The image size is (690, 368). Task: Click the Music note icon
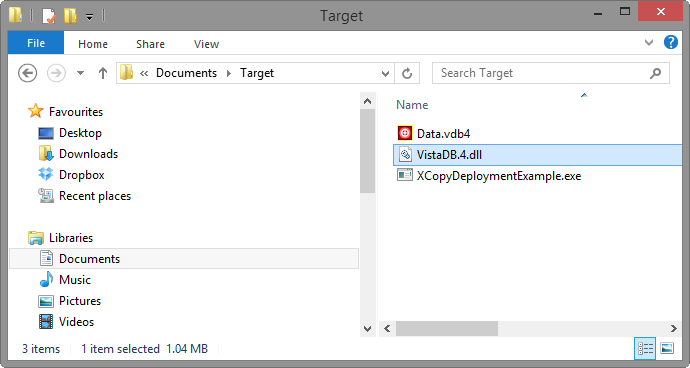[x=46, y=280]
